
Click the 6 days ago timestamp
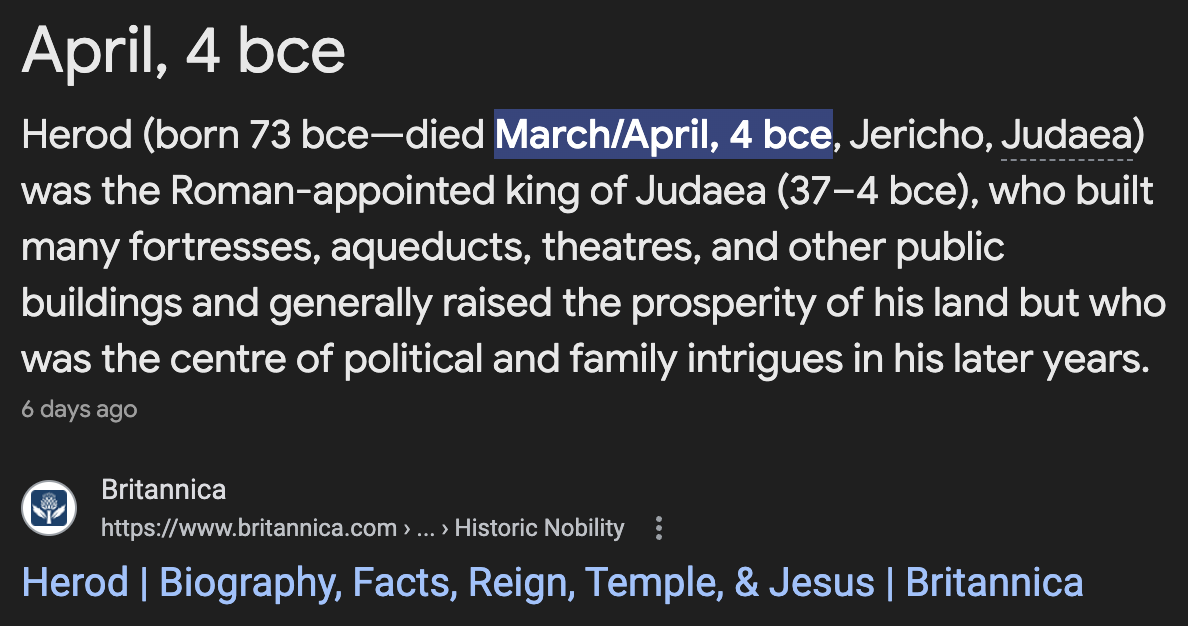tap(79, 409)
